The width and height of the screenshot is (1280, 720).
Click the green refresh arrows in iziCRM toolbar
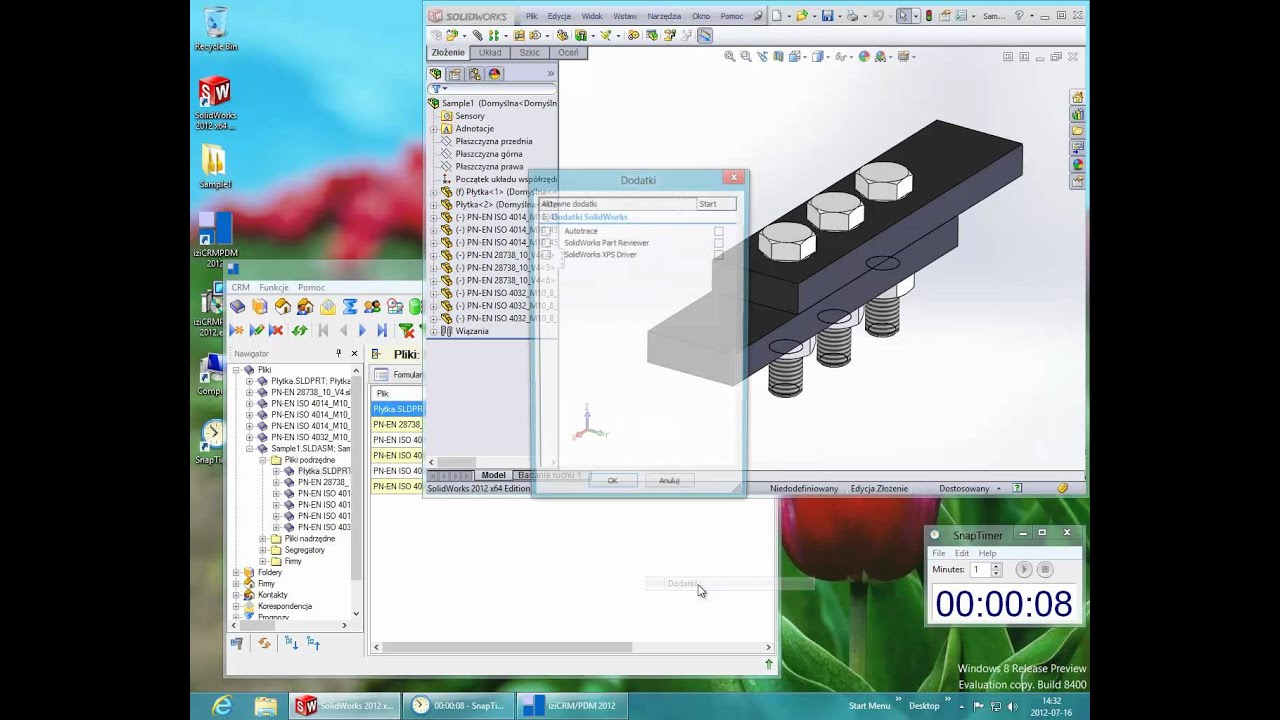[299, 330]
